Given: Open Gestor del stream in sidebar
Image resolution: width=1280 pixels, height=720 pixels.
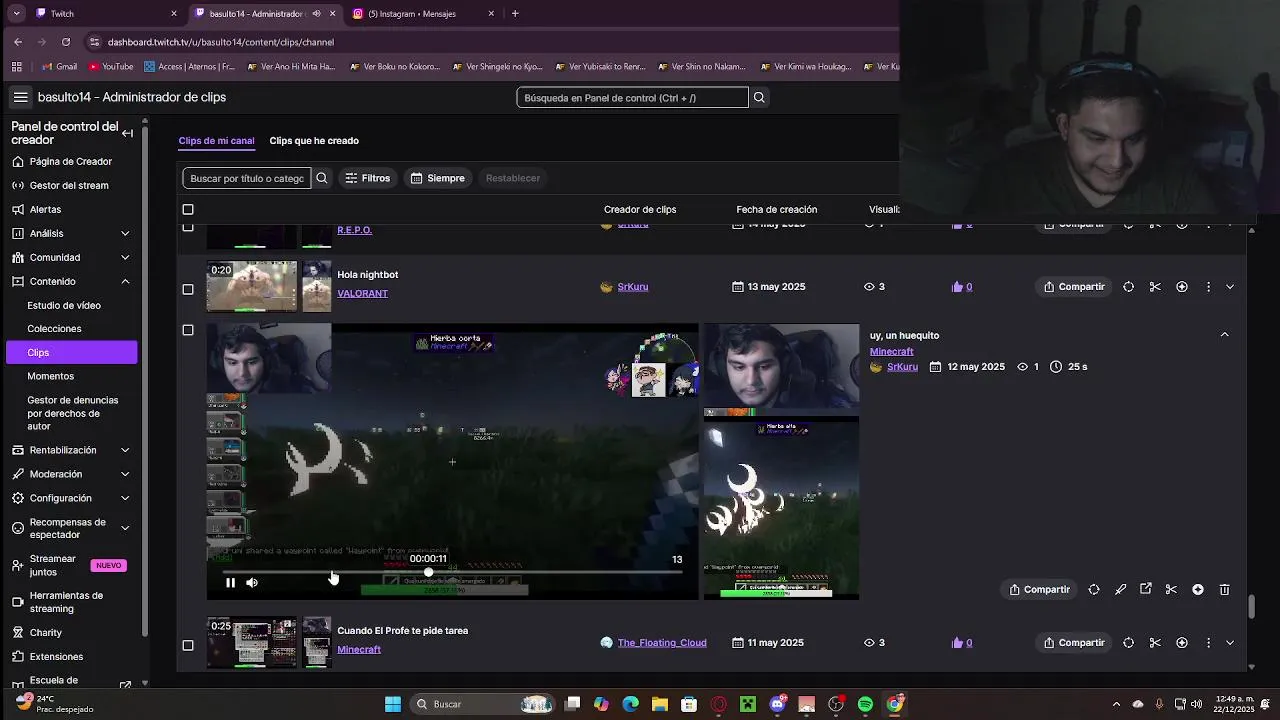Looking at the screenshot, I should pyautogui.click(x=69, y=185).
